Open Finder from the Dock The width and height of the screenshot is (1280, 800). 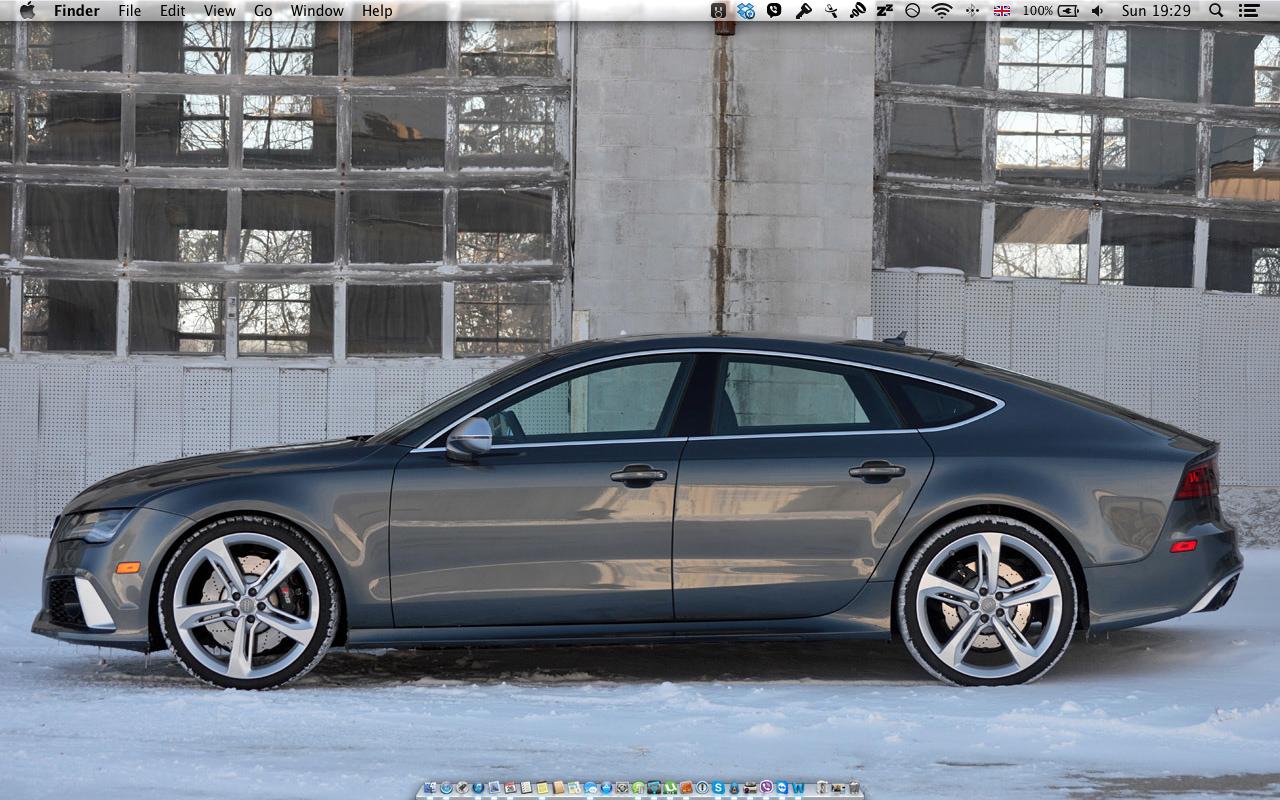pos(430,788)
